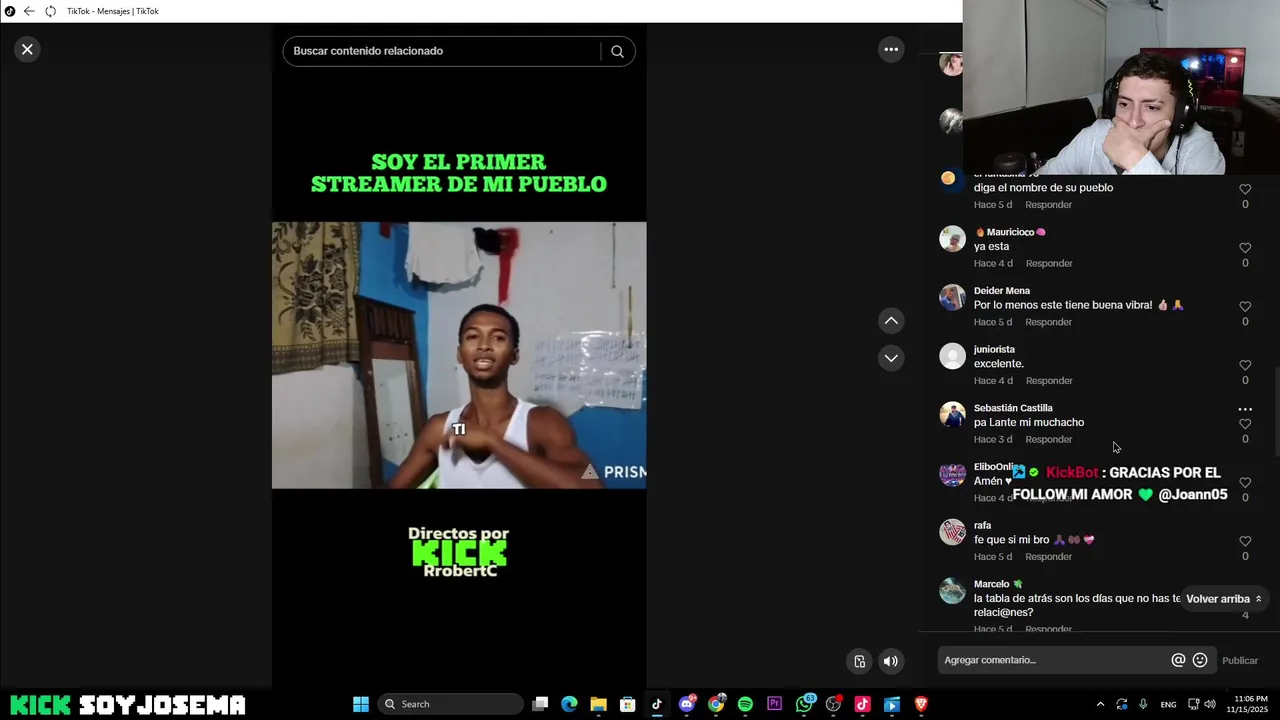Reply to Mauricioco's comment

(1048, 264)
